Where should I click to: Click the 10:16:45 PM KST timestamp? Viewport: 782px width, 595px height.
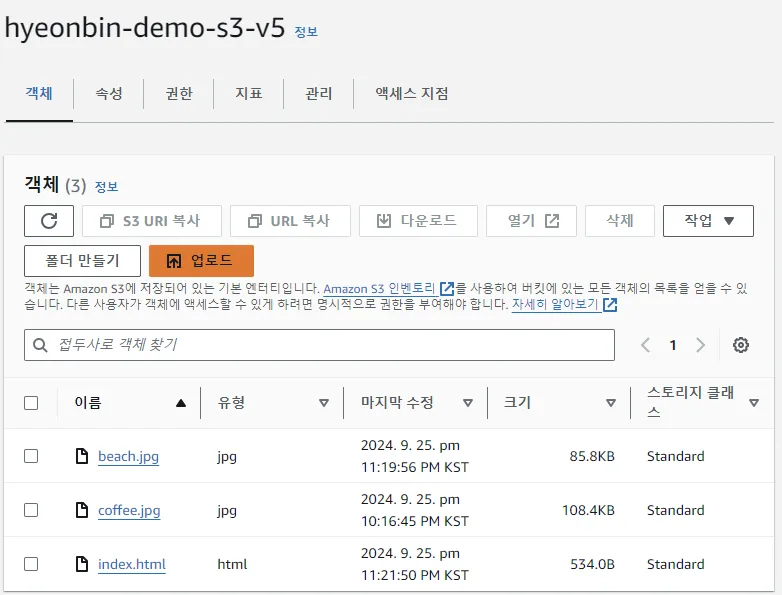[415, 521]
